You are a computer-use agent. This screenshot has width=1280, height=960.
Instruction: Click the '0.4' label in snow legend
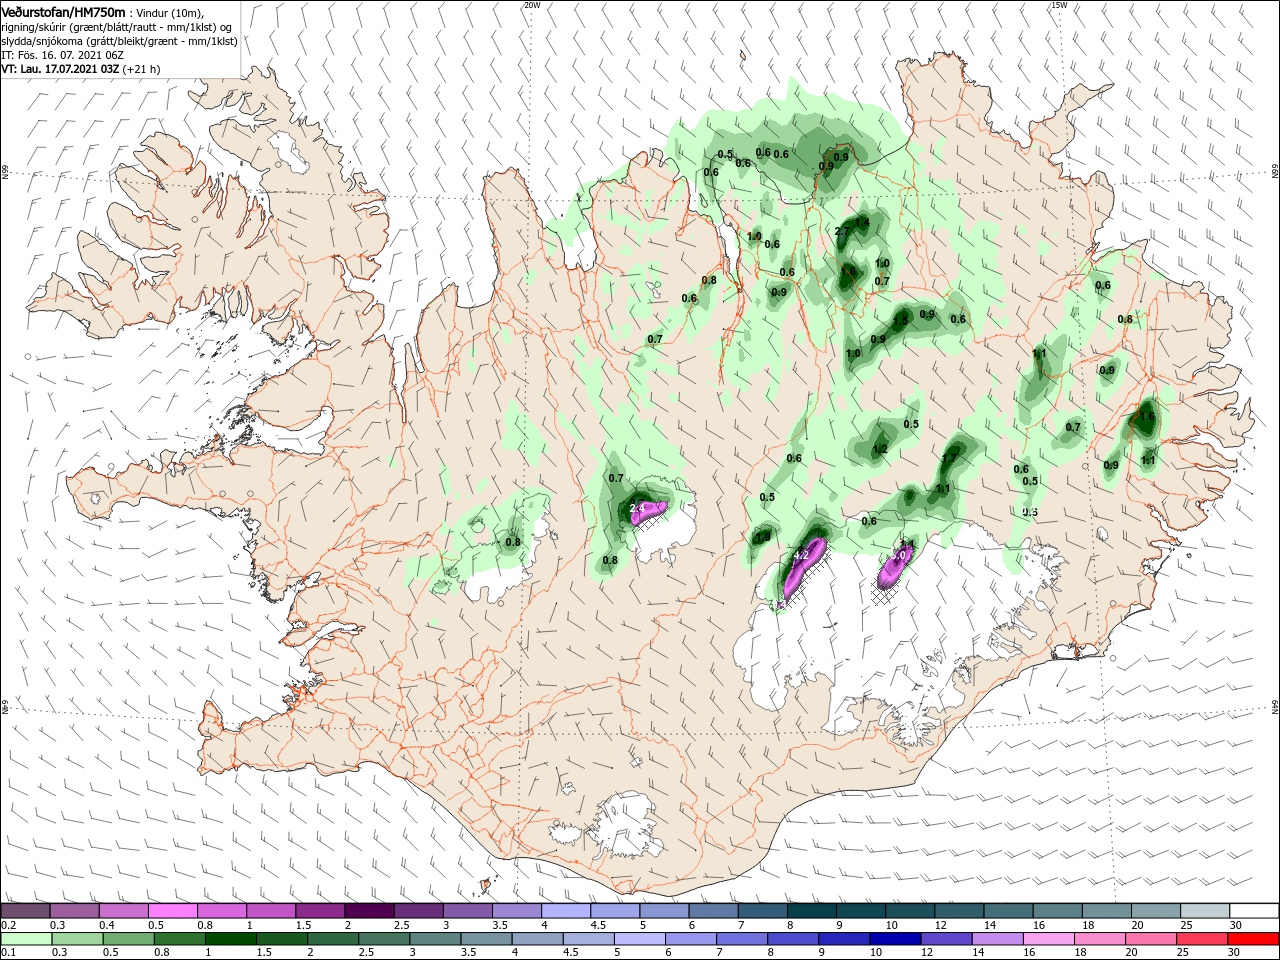coord(107,925)
